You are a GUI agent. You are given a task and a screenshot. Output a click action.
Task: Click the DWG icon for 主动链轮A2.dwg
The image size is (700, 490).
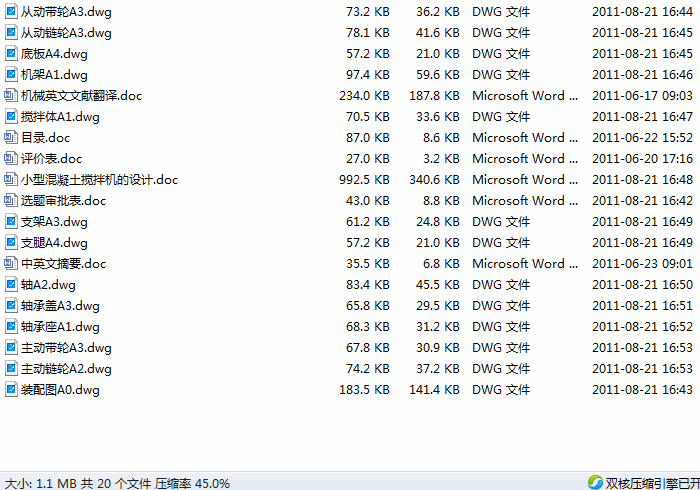(11, 368)
